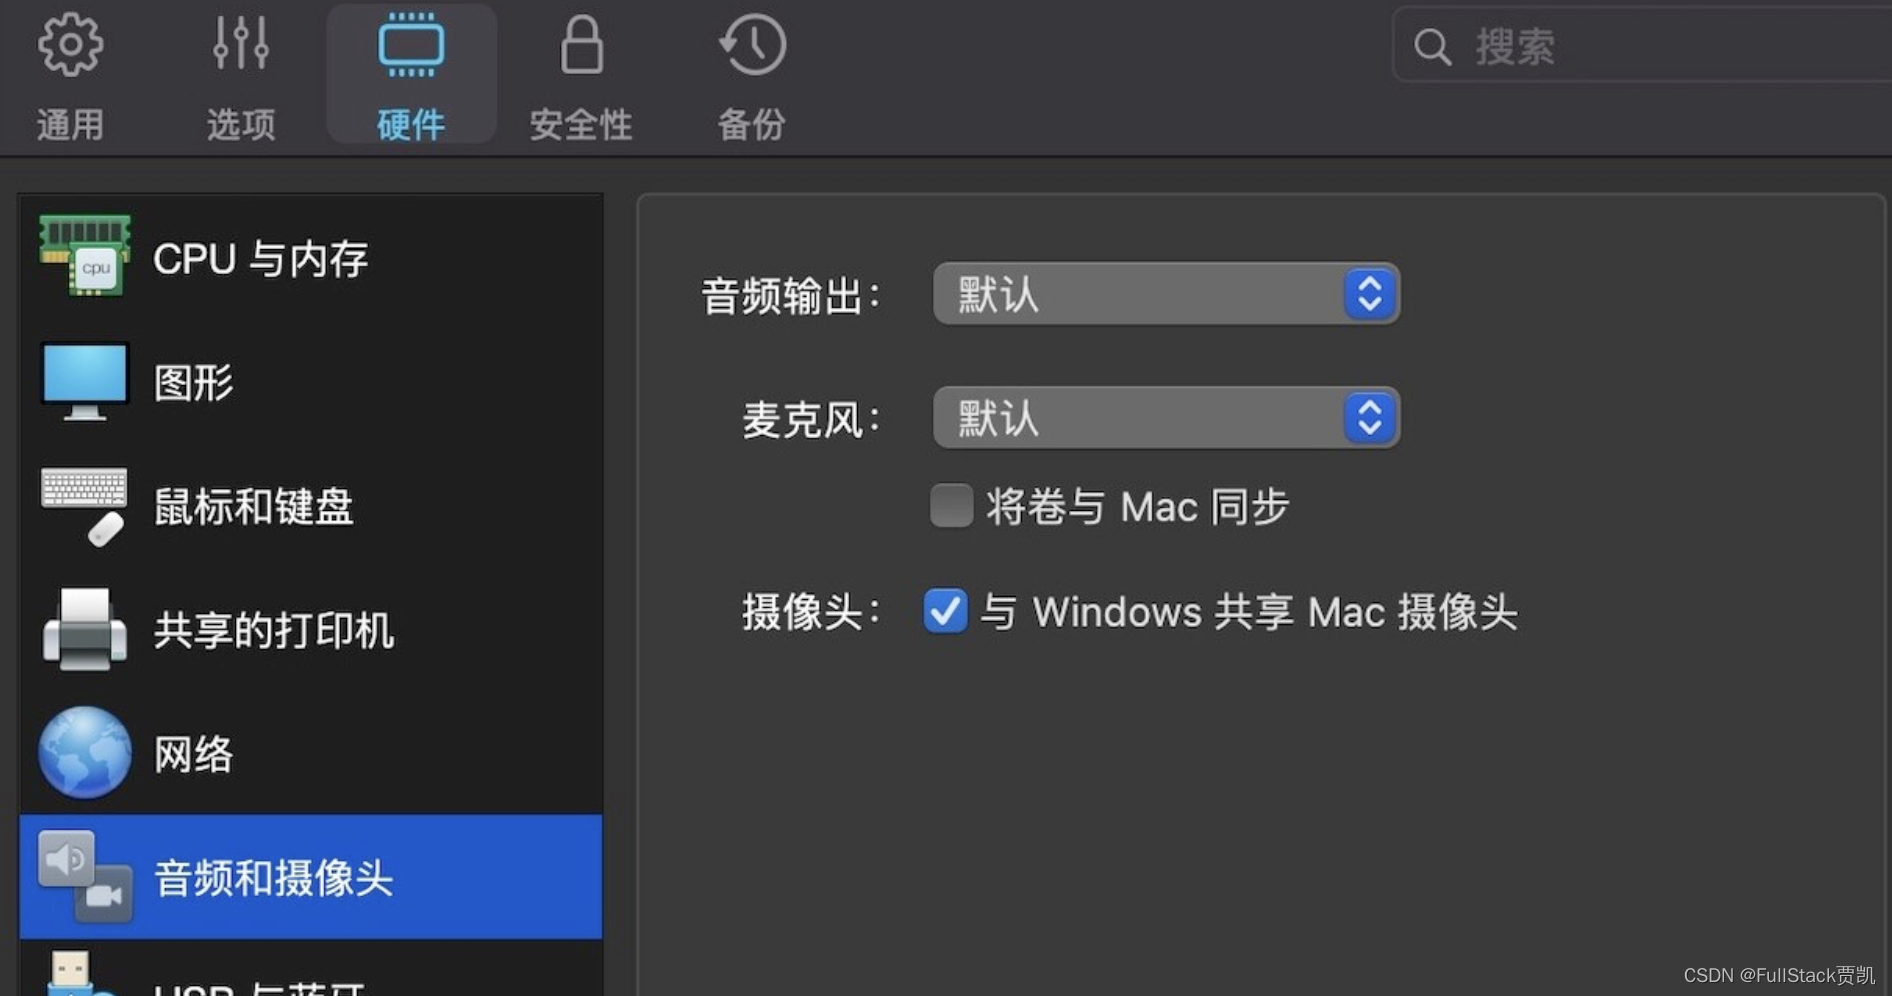This screenshot has height=996, width=1892.
Task: Click the keyboard and mouse icon
Action: (85, 506)
